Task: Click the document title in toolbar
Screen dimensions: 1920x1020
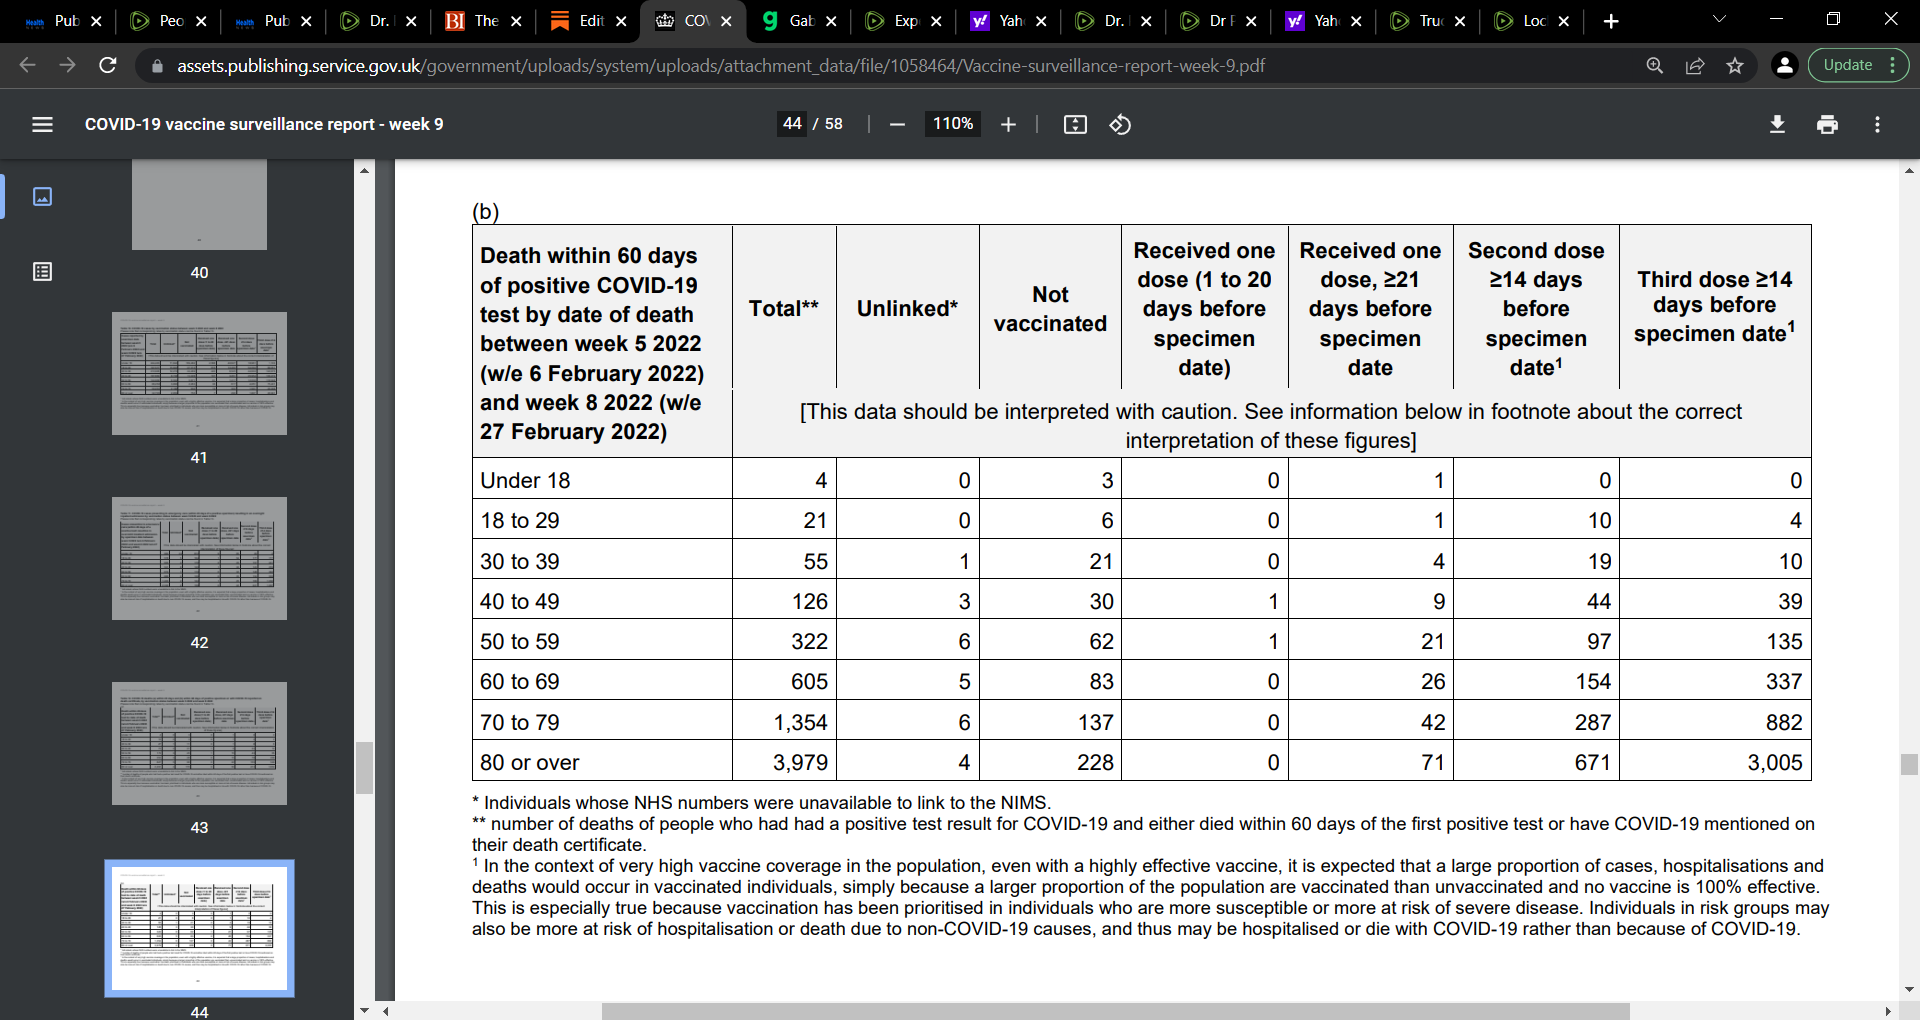Action: coord(264,124)
